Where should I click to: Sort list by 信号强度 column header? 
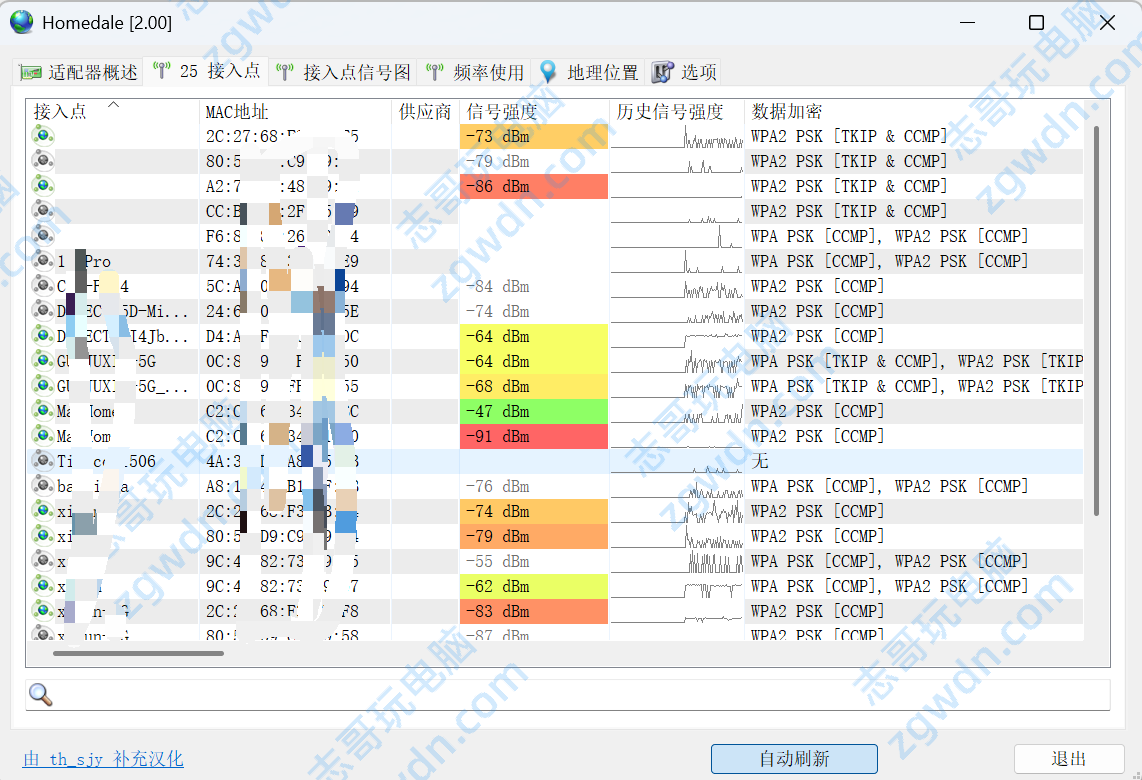(x=502, y=111)
